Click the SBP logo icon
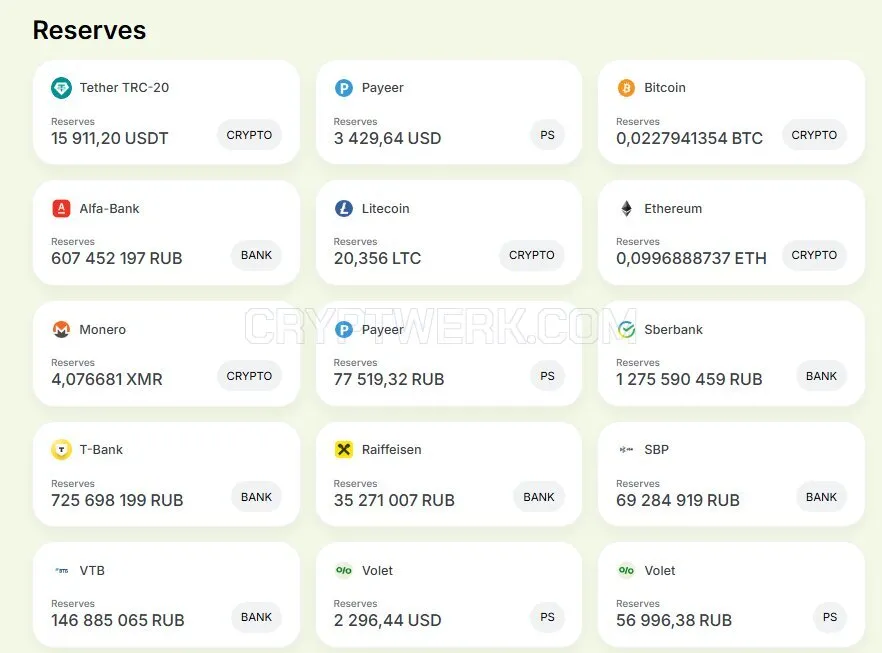Viewport: 882px width, 653px height. [626, 449]
